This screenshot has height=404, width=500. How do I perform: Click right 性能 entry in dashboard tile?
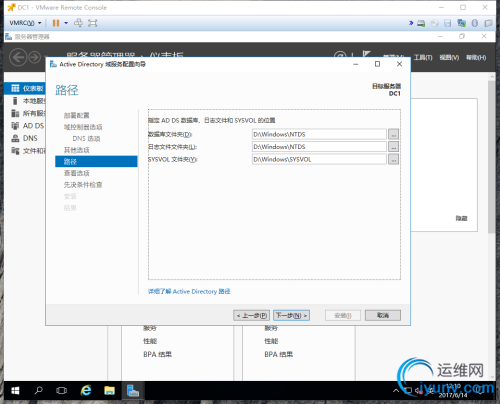[271, 341]
